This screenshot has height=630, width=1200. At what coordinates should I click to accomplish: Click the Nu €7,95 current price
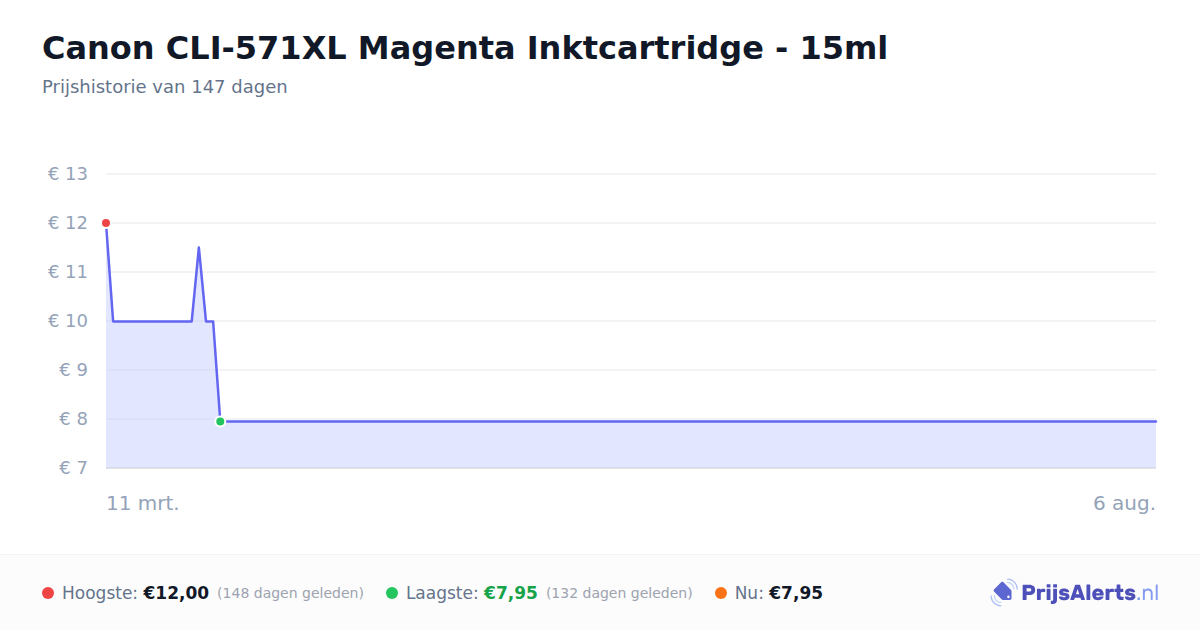(x=796, y=593)
